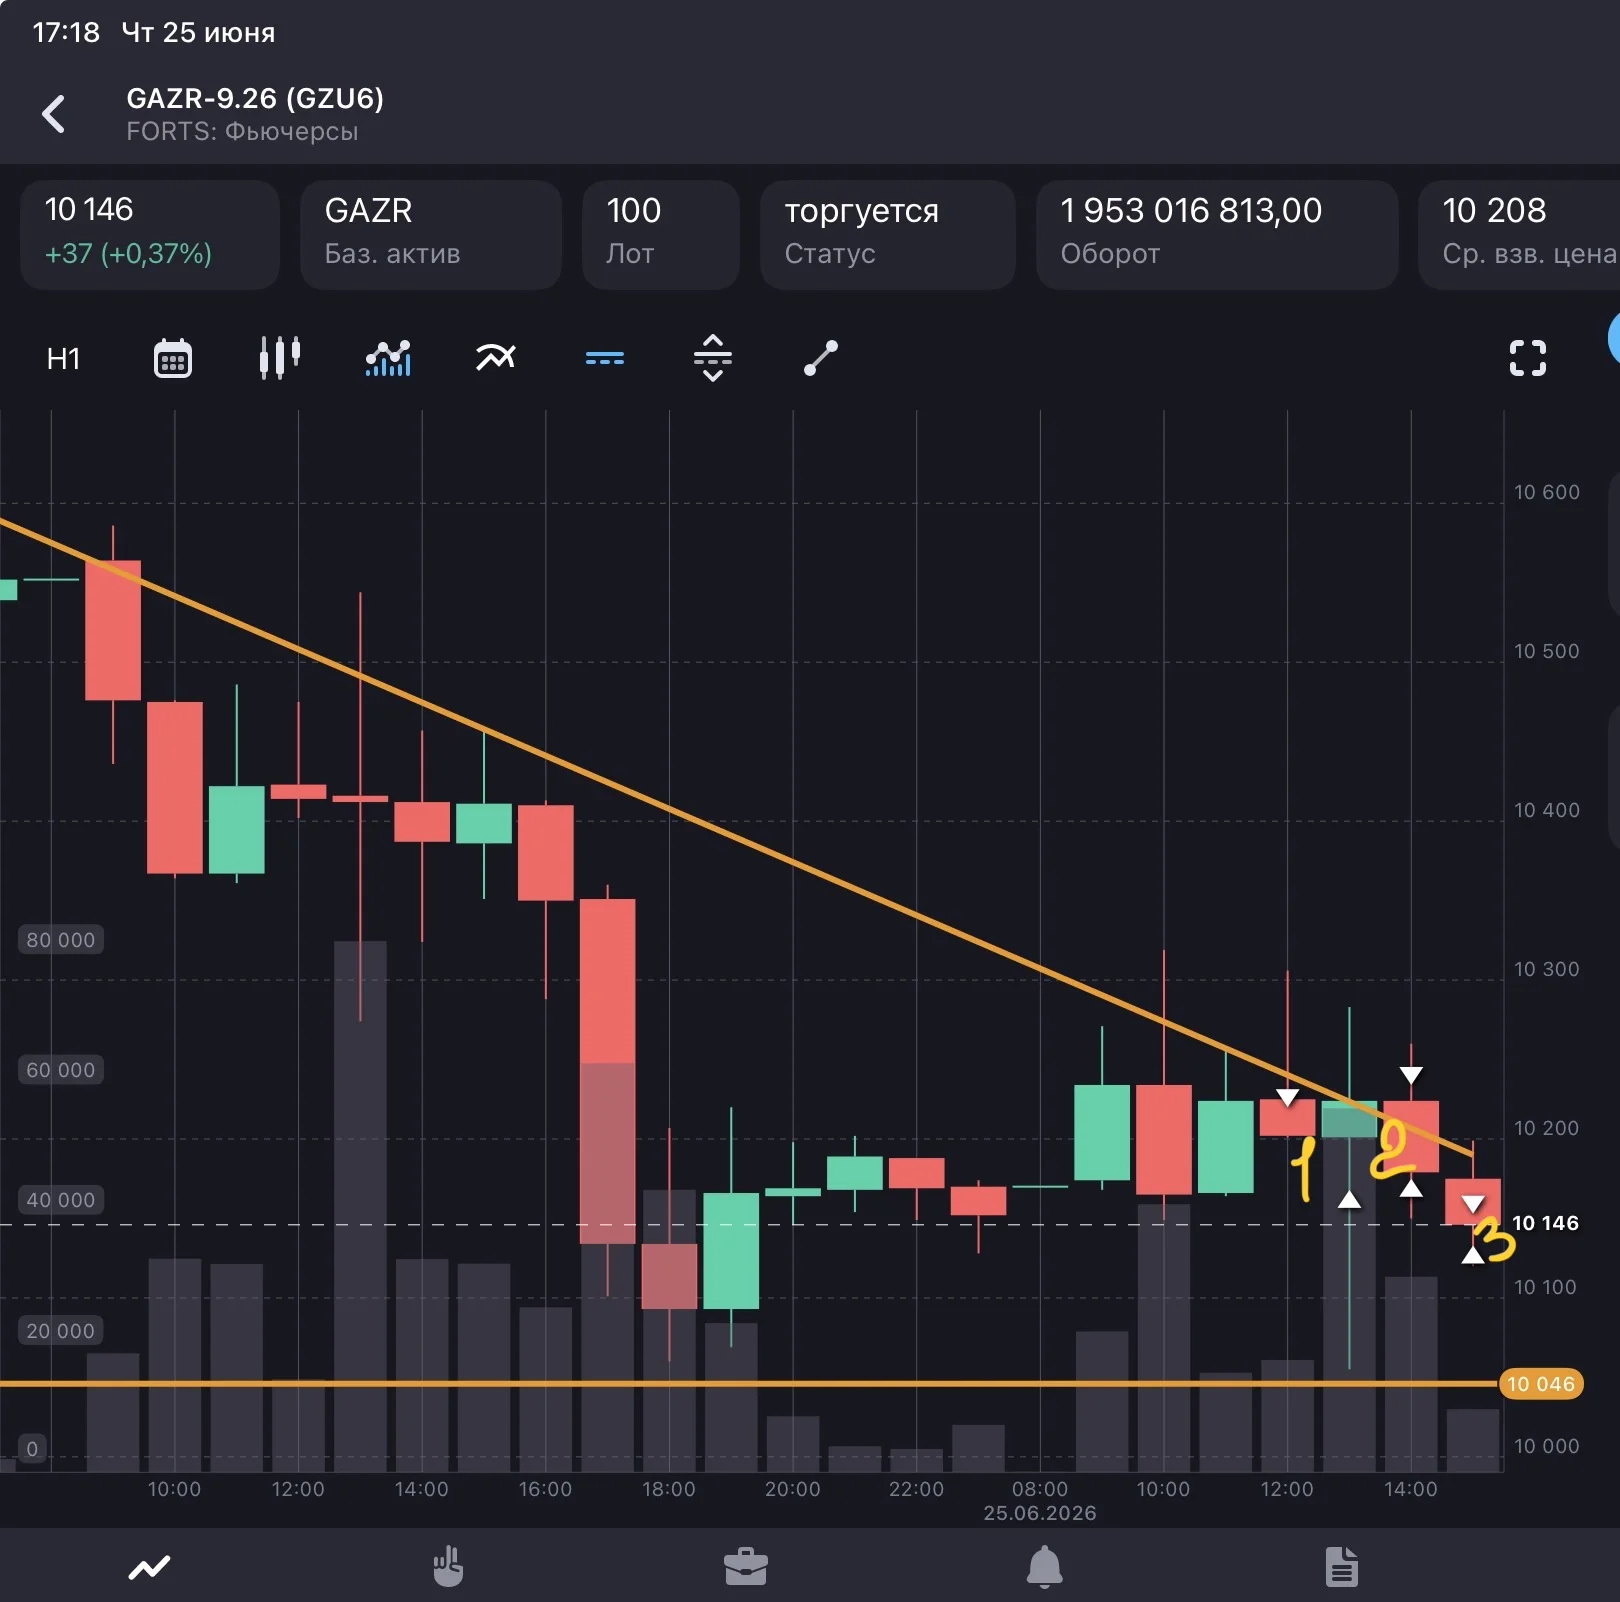
Task: Change the candlestick chart type
Action: coord(280,358)
